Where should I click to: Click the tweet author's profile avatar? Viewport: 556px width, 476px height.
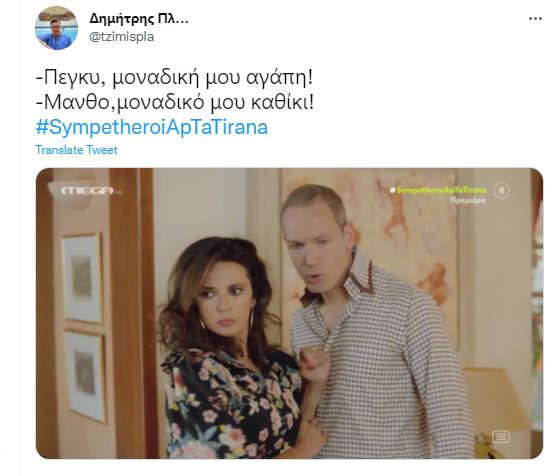56,28
